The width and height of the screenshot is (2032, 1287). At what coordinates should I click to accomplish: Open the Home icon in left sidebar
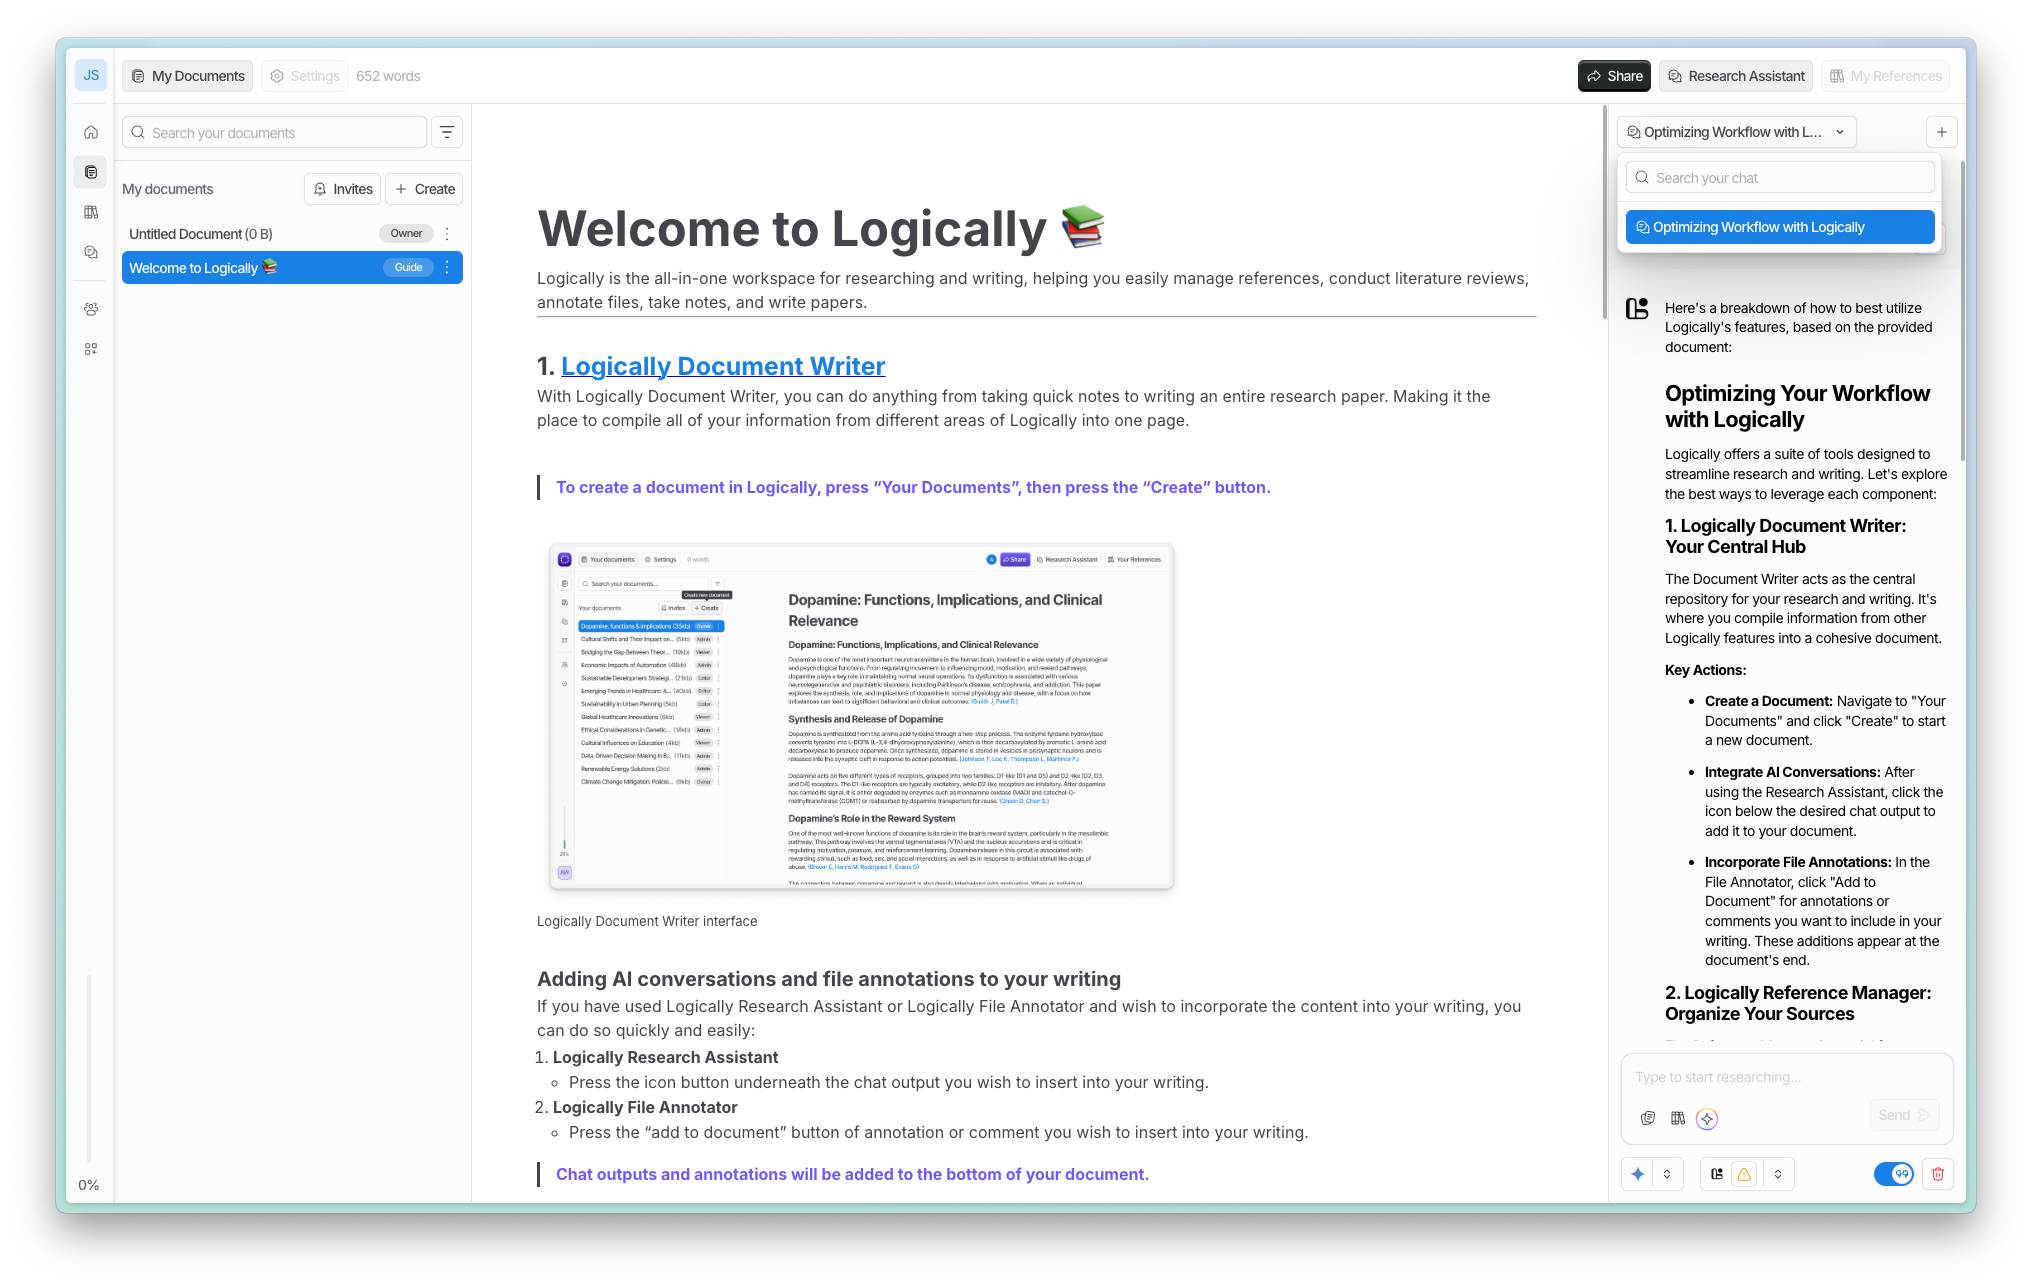click(x=91, y=132)
